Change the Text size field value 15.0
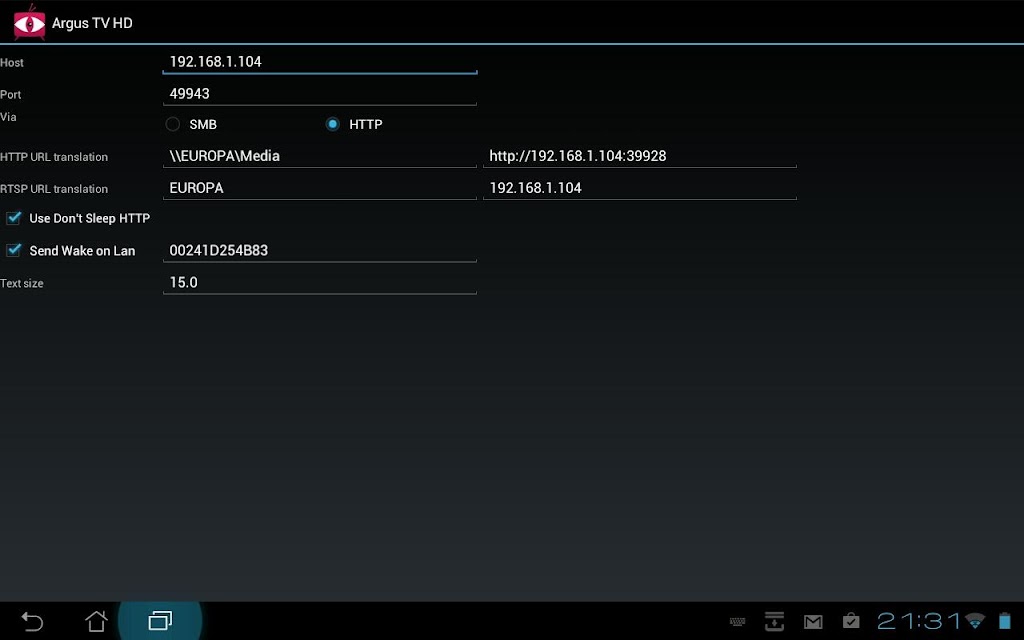This screenshot has height=640, width=1024. click(319, 282)
